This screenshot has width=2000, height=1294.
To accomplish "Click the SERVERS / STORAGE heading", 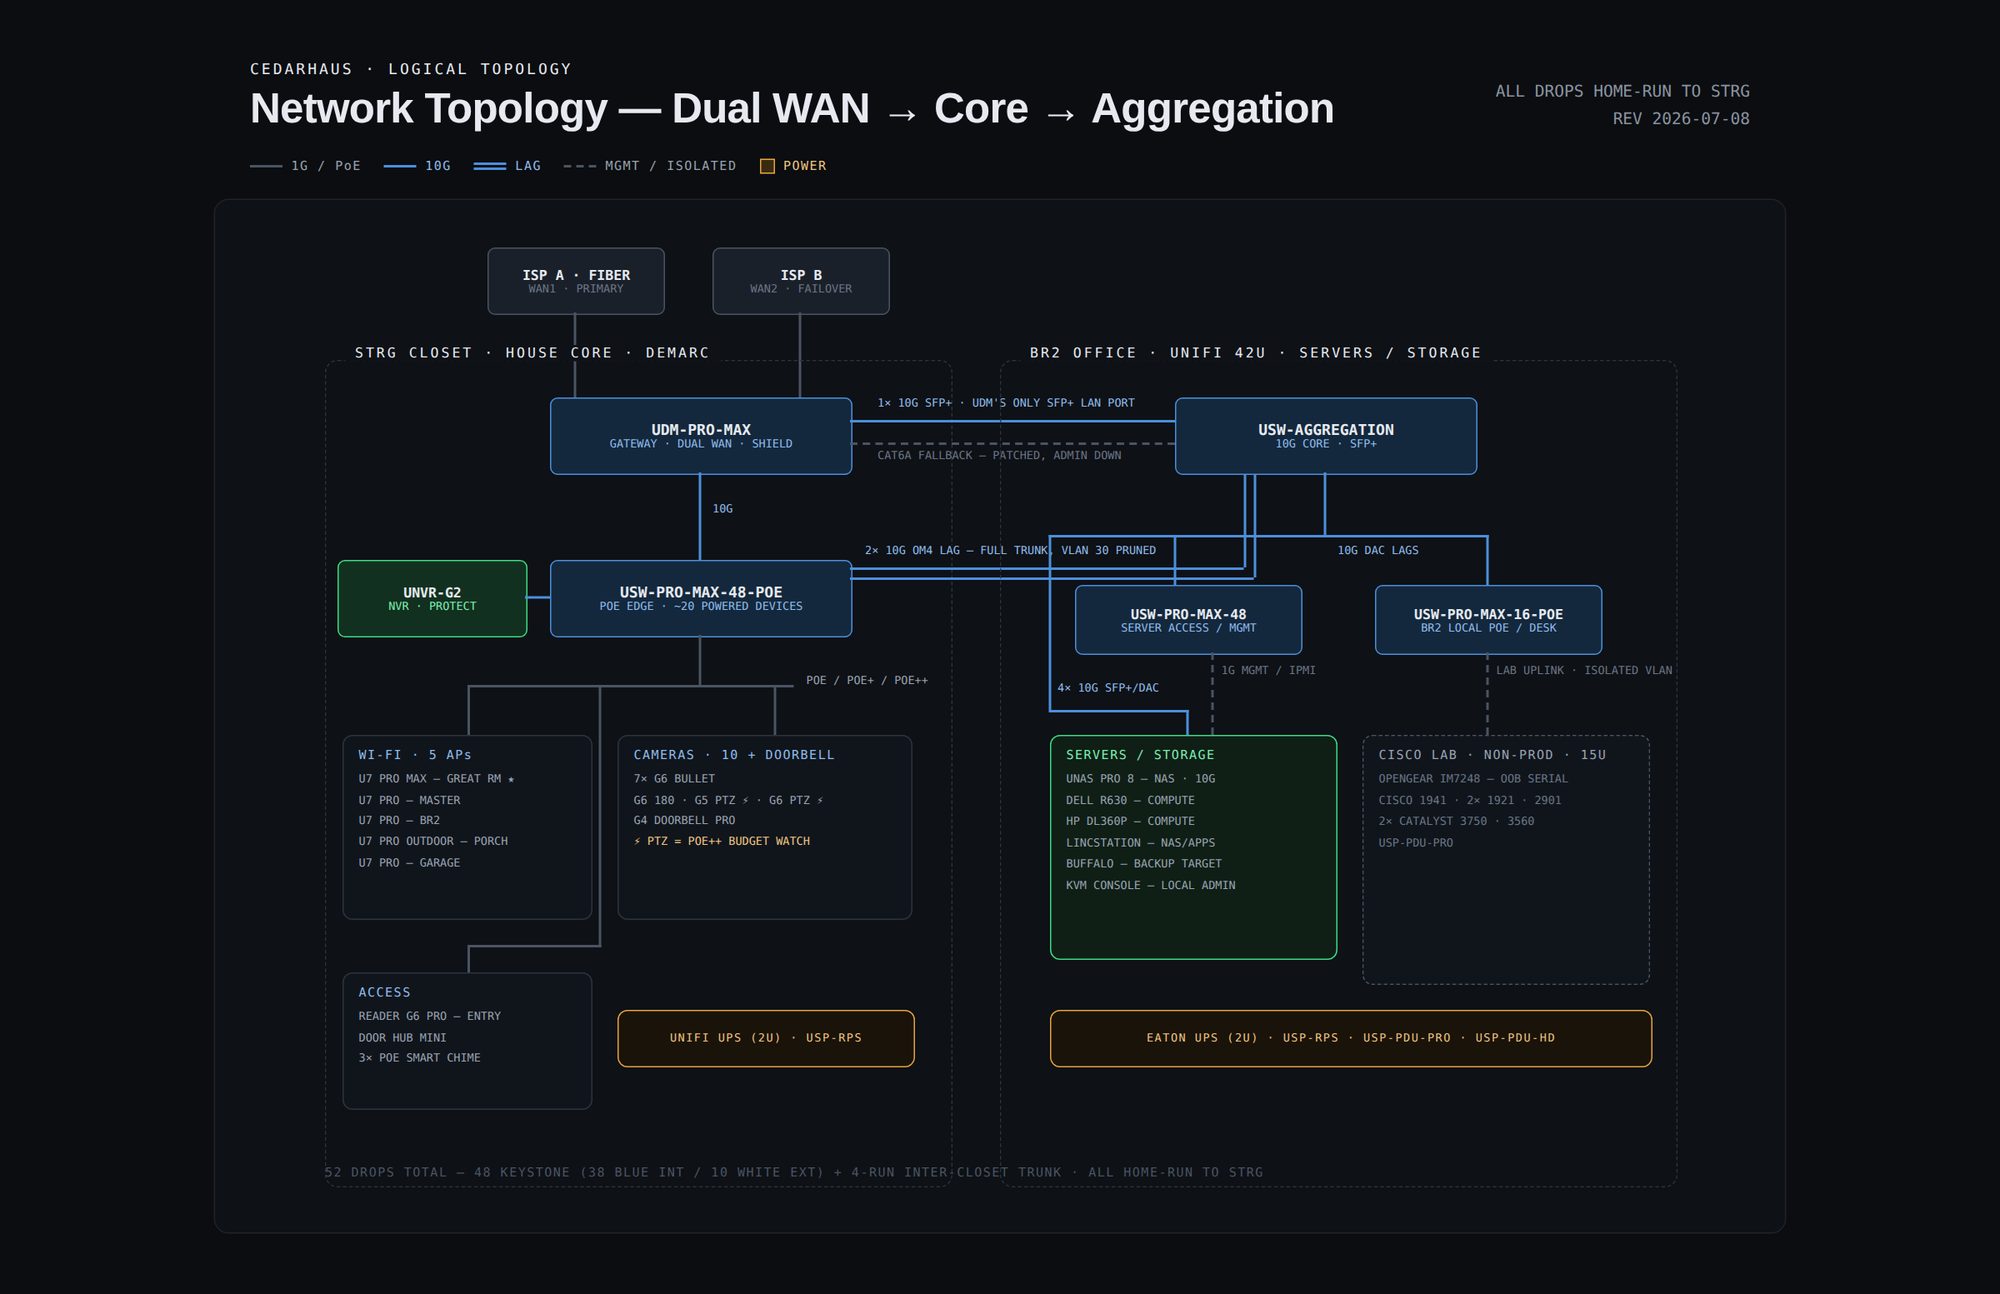I will [x=1140, y=755].
